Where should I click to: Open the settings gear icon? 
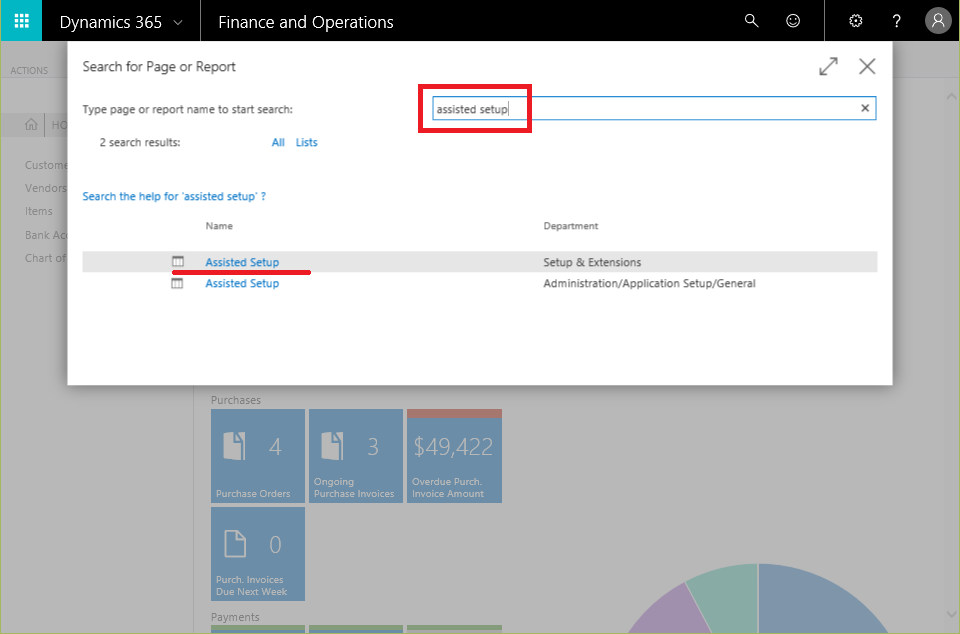coord(856,21)
